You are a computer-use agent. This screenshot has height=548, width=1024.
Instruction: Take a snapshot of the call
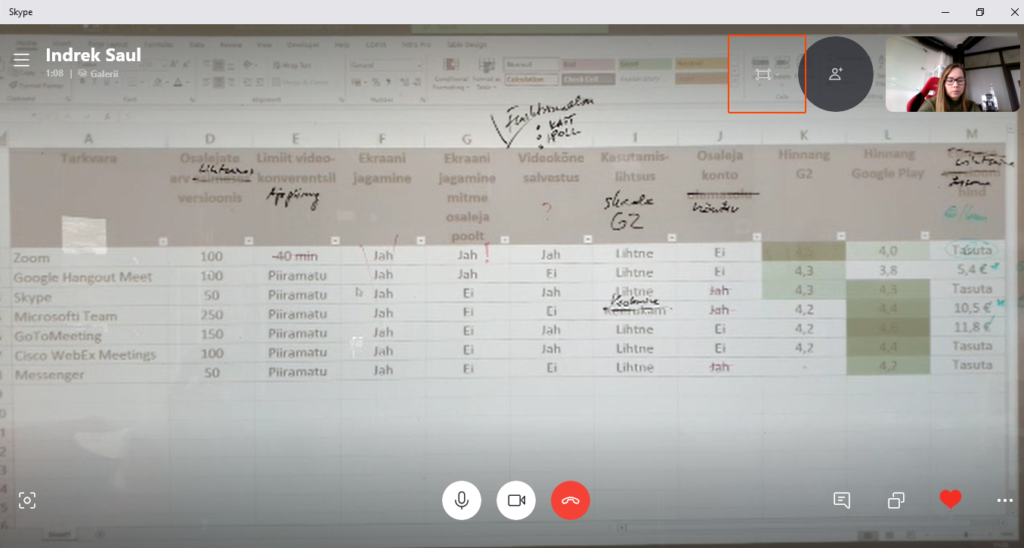[27, 500]
